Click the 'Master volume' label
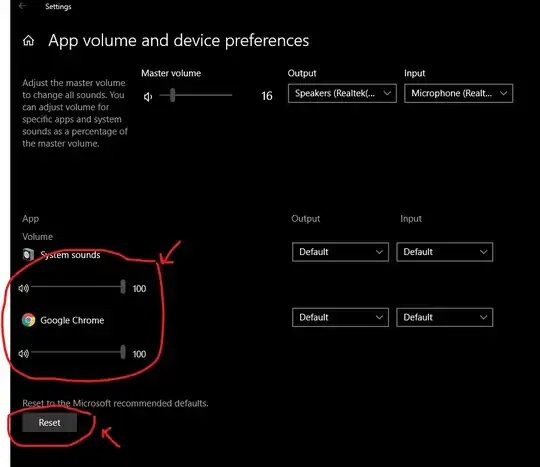The height and width of the screenshot is (467, 540). pyautogui.click(x=171, y=73)
